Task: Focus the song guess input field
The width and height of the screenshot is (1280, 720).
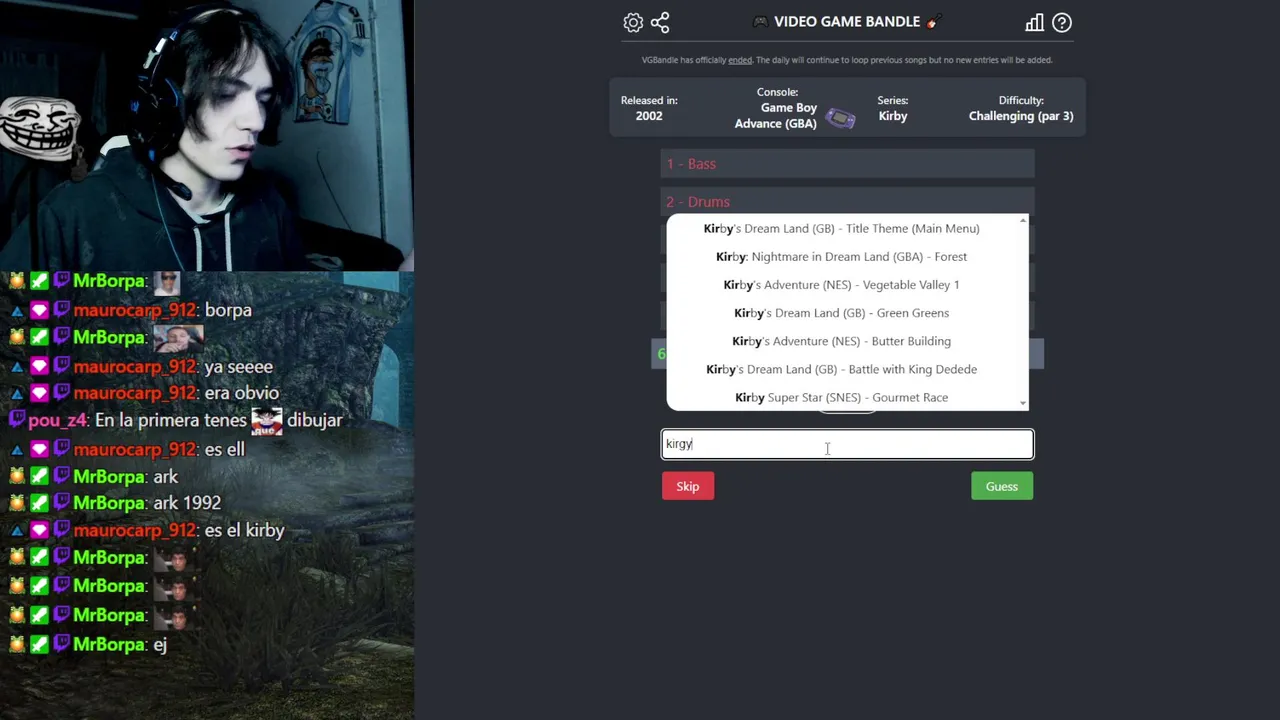Action: 847,444
